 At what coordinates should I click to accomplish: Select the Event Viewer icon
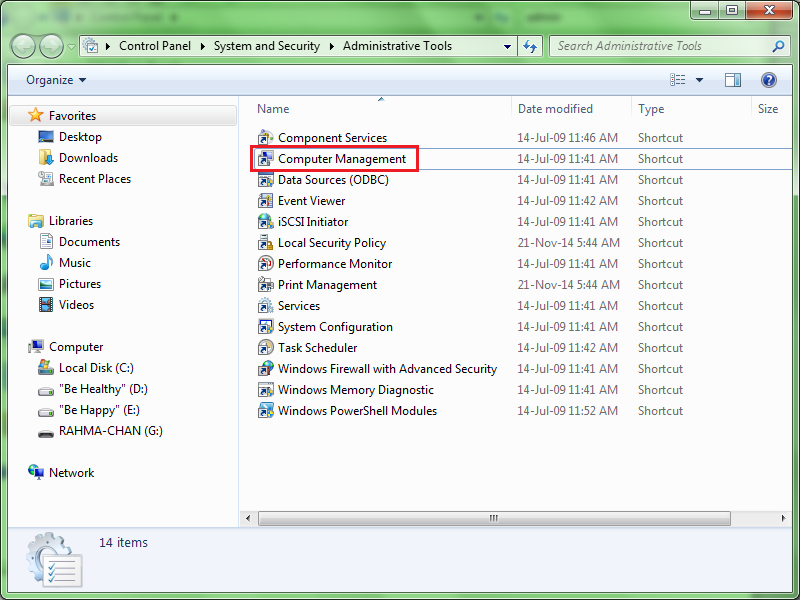pyautogui.click(x=265, y=201)
